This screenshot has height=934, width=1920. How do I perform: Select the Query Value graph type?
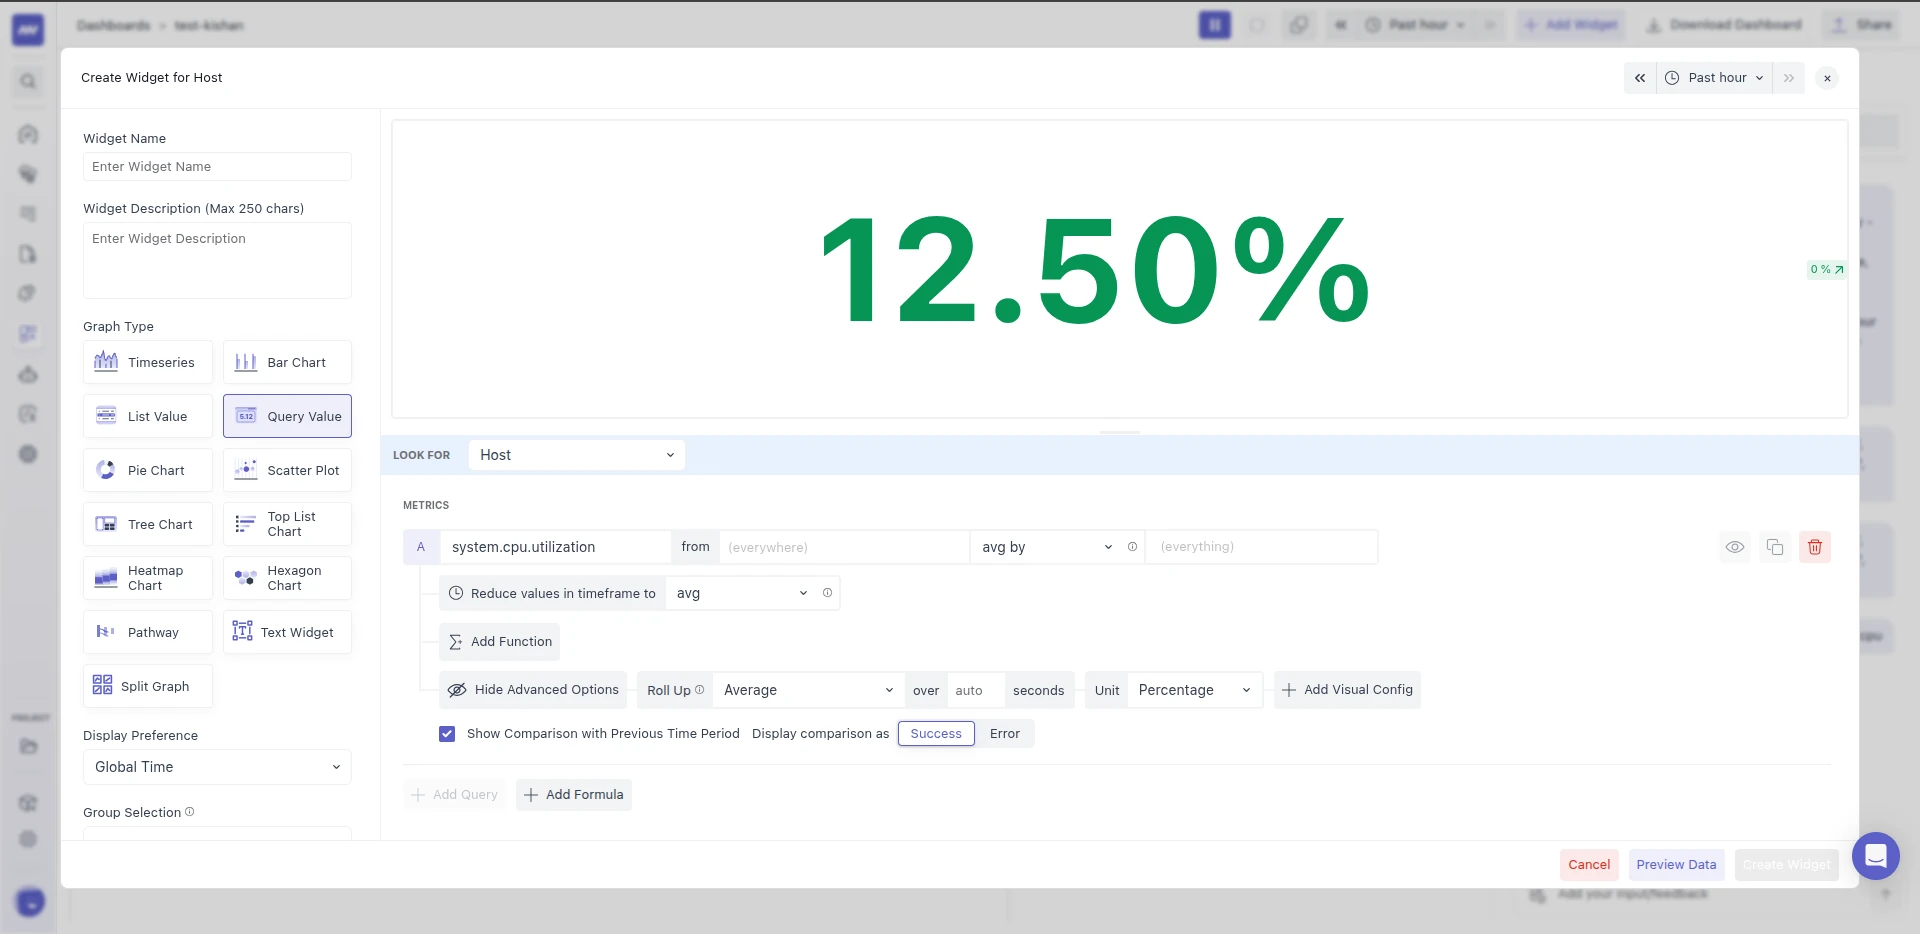[x=287, y=416]
